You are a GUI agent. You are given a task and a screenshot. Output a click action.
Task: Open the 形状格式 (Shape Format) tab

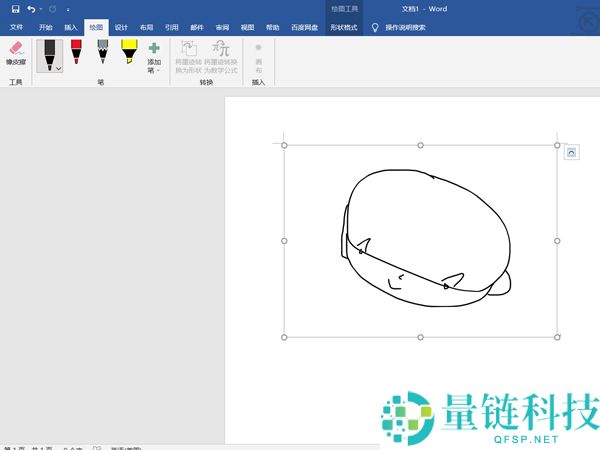pos(343,28)
